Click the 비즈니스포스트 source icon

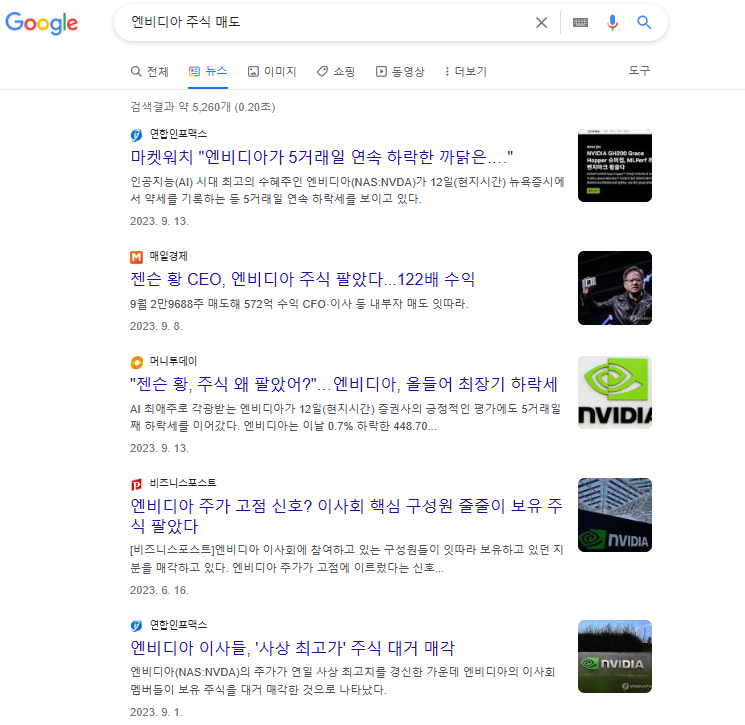(x=136, y=484)
